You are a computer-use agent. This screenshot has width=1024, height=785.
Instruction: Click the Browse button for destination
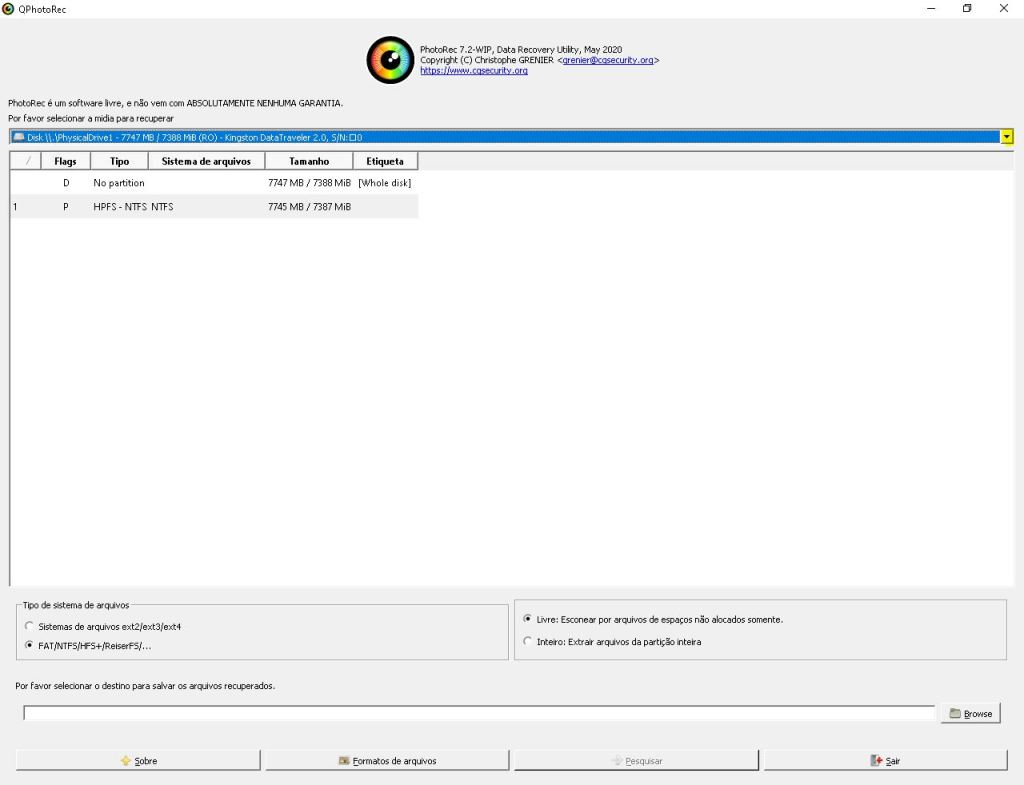pyautogui.click(x=970, y=713)
